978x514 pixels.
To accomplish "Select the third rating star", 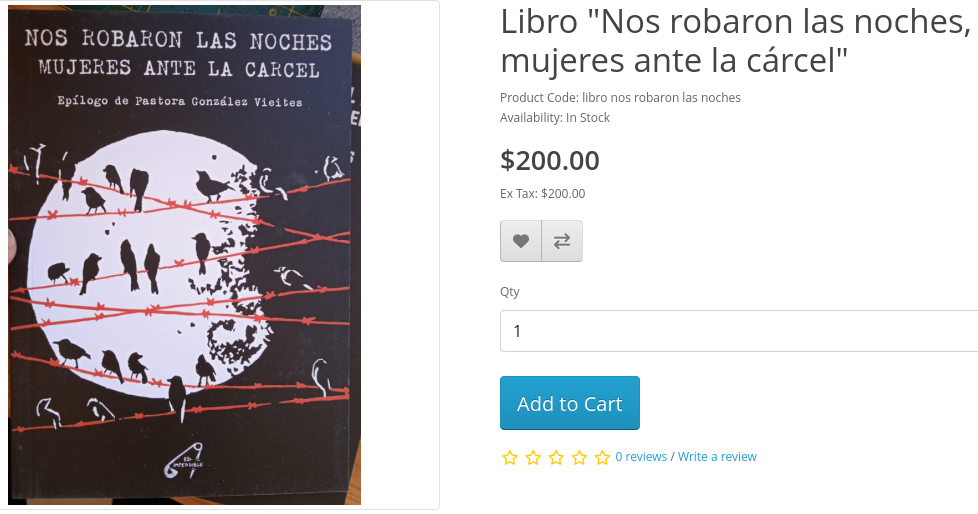I will 556,458.
